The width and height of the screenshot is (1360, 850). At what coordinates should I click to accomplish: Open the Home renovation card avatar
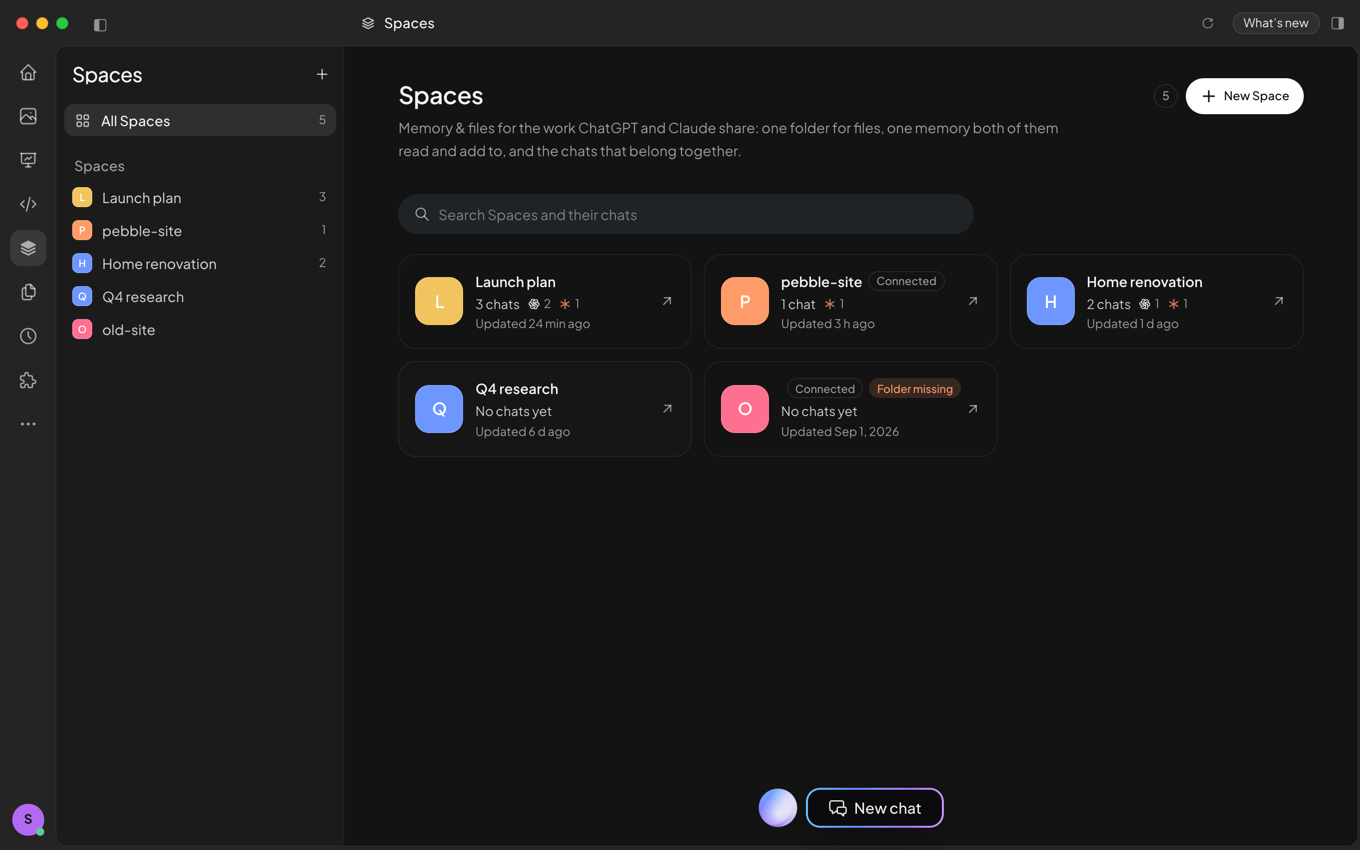click(1051, 301)
